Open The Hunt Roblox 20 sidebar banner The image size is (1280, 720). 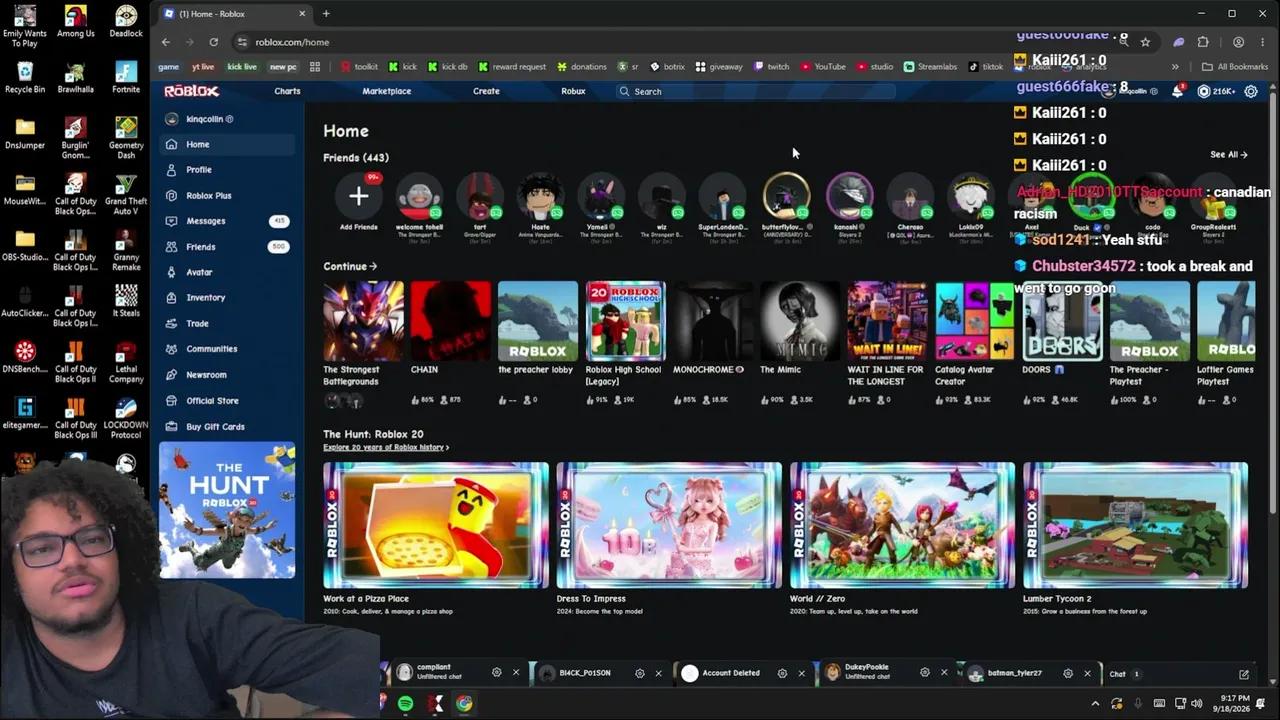(x=227, y=510)
